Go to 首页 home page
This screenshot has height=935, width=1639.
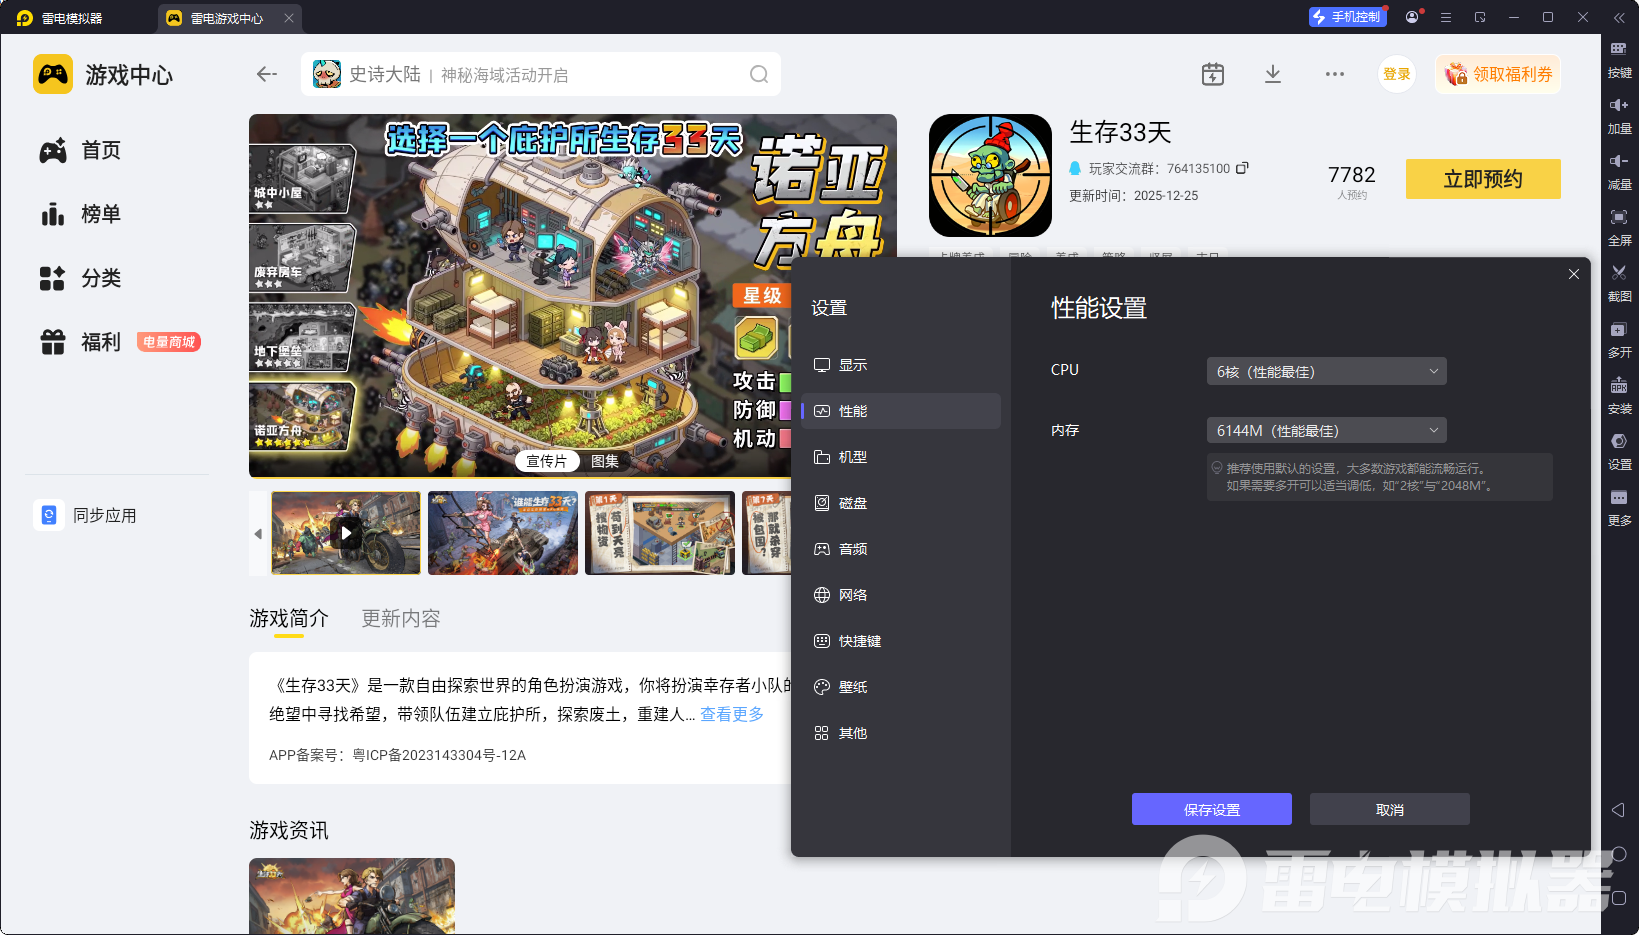click(80, 150)
